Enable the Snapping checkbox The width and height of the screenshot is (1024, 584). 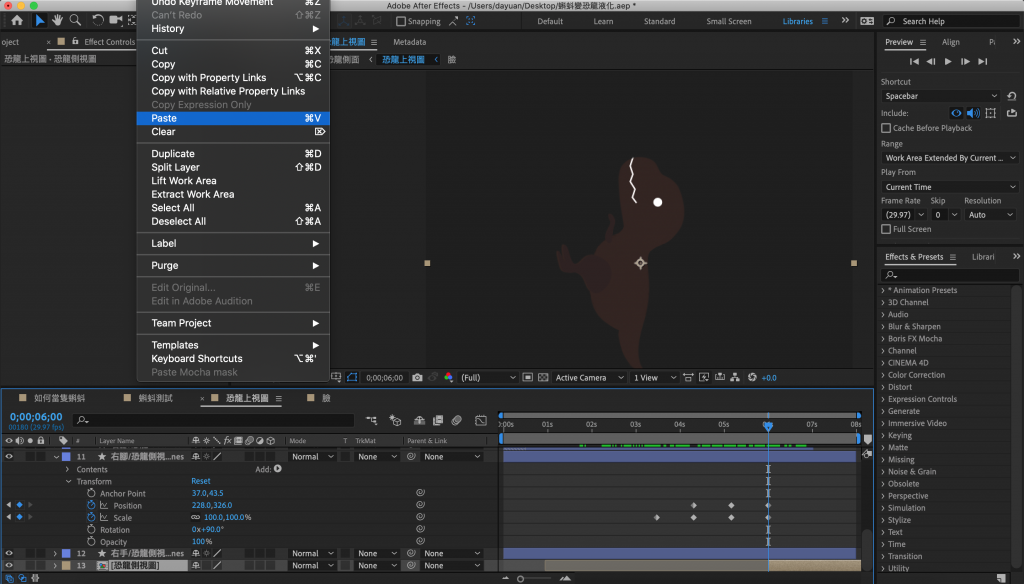401,22
